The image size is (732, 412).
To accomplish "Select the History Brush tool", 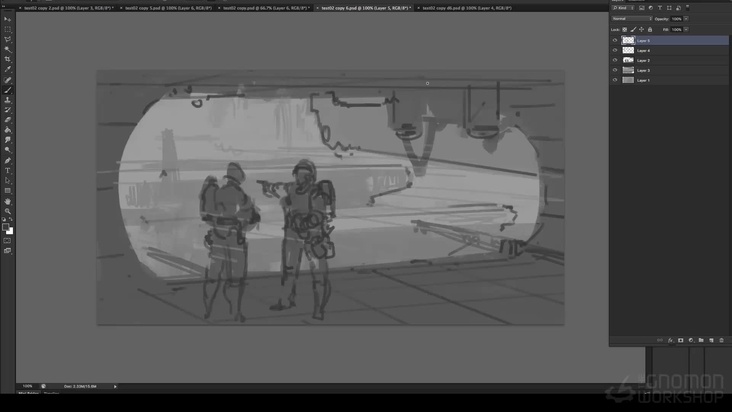I will pos(7,110).
